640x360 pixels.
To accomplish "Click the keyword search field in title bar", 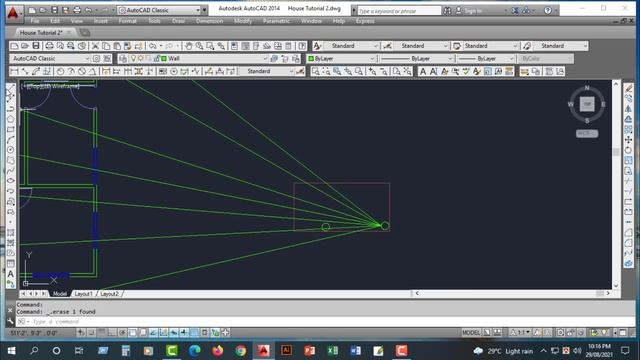I will [x=399, y=11].
